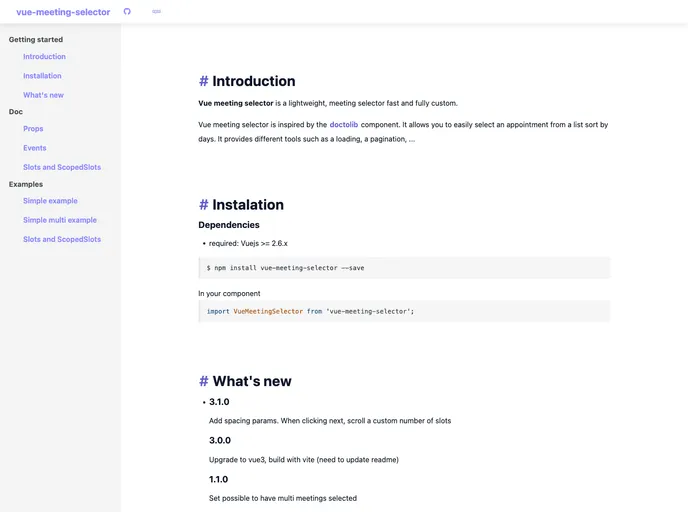Viewport: 688px width, 512px height.
Task: Click the Instalation main heading text
Action: point(248,205)
